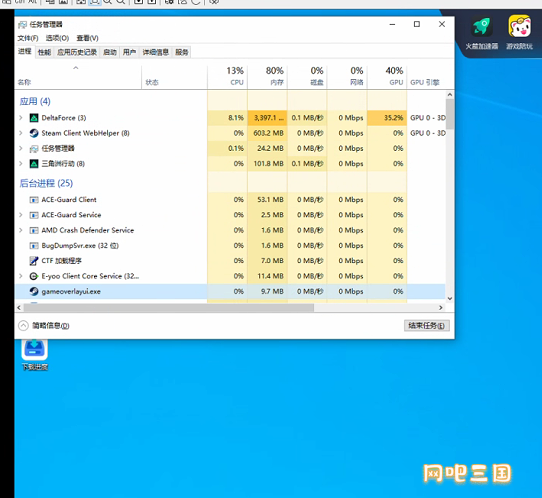The width and height of the screenshot is (542, 498).
Task: Open the 选项(O) menu
Action: click(57, 38)
